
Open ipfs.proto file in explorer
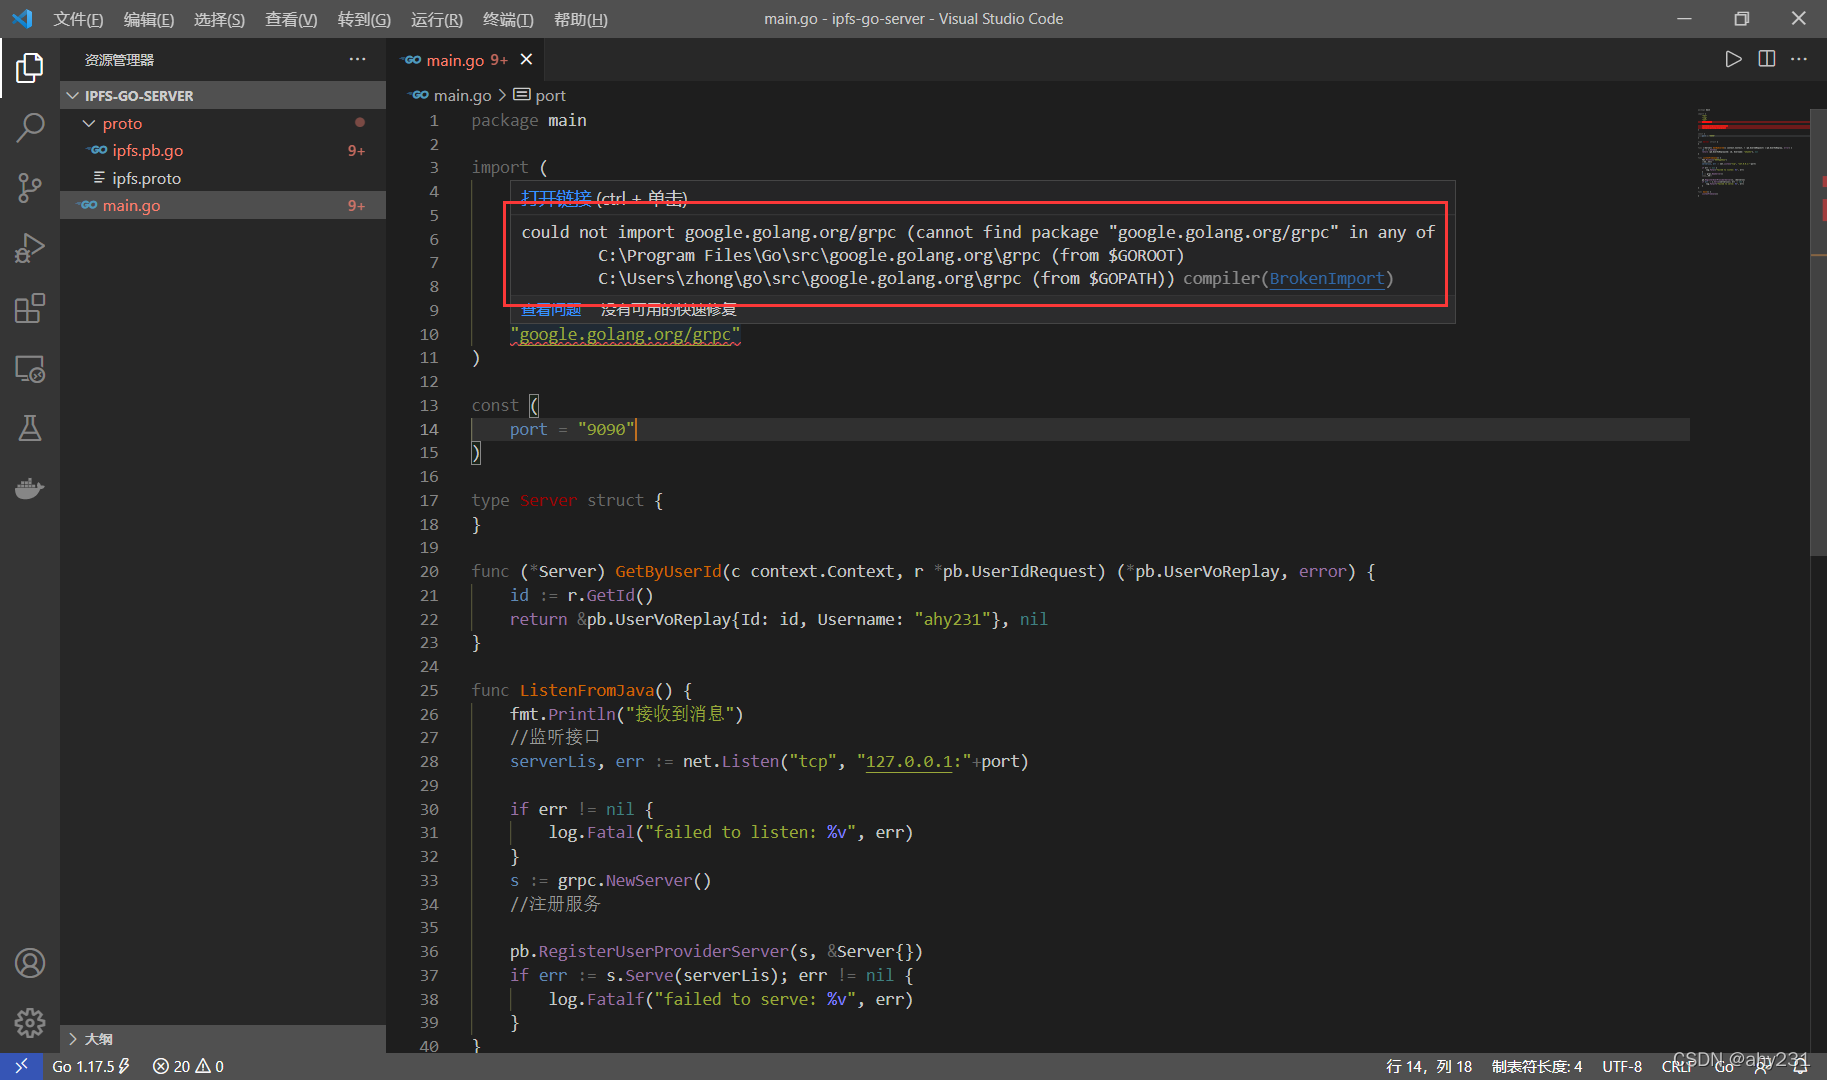click(x=223, y=178)
